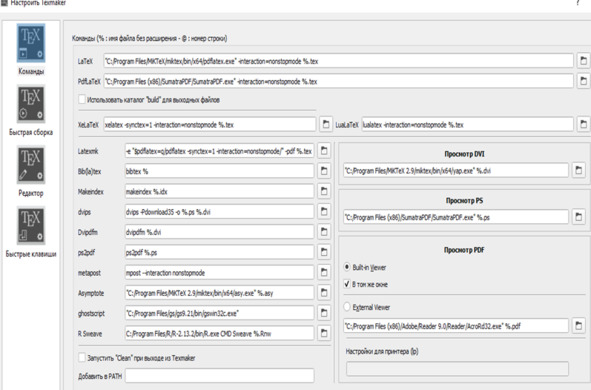Click the Добавить в PATH input field
The height and width of the screenshot is (390, 591).
coord(219,376)
